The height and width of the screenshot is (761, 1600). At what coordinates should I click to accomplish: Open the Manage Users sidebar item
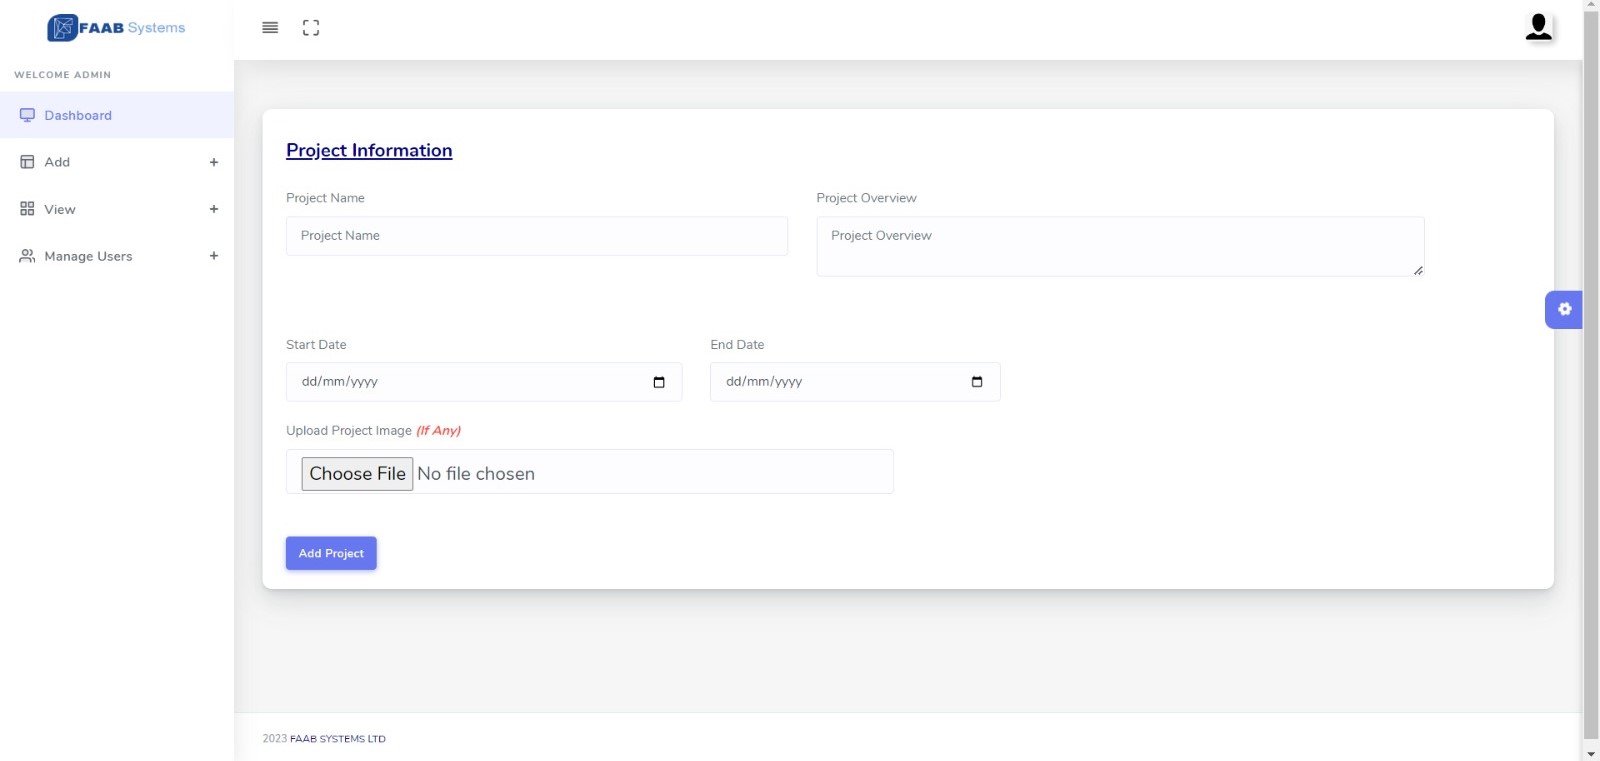click(x=88, y=256)
